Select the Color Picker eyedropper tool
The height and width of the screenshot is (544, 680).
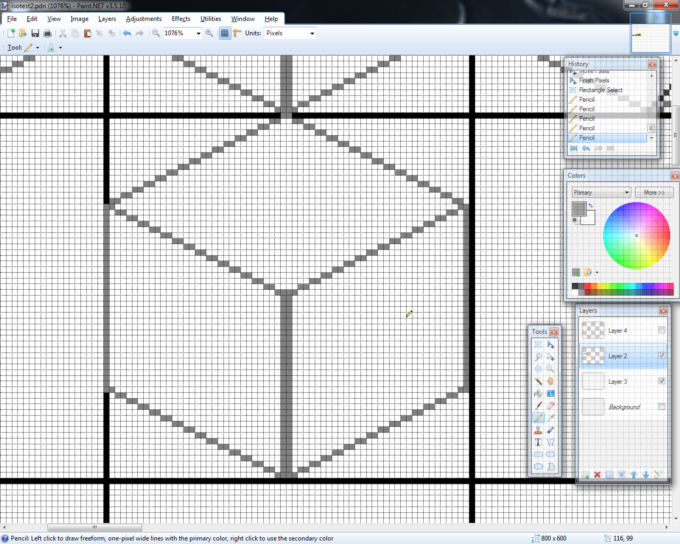tap(550, 418)
